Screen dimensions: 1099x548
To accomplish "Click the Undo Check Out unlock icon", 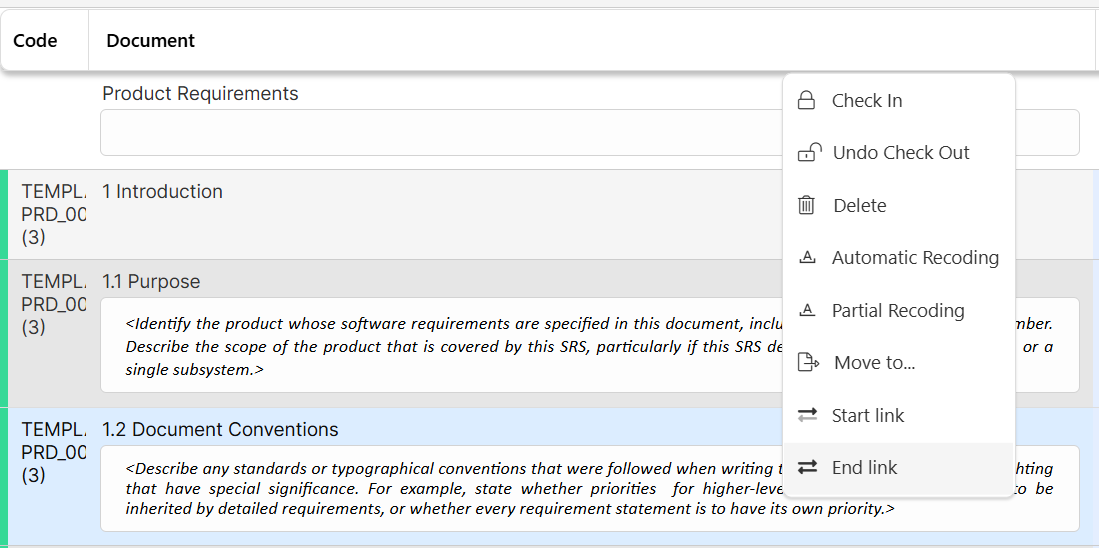I will 808,153.
